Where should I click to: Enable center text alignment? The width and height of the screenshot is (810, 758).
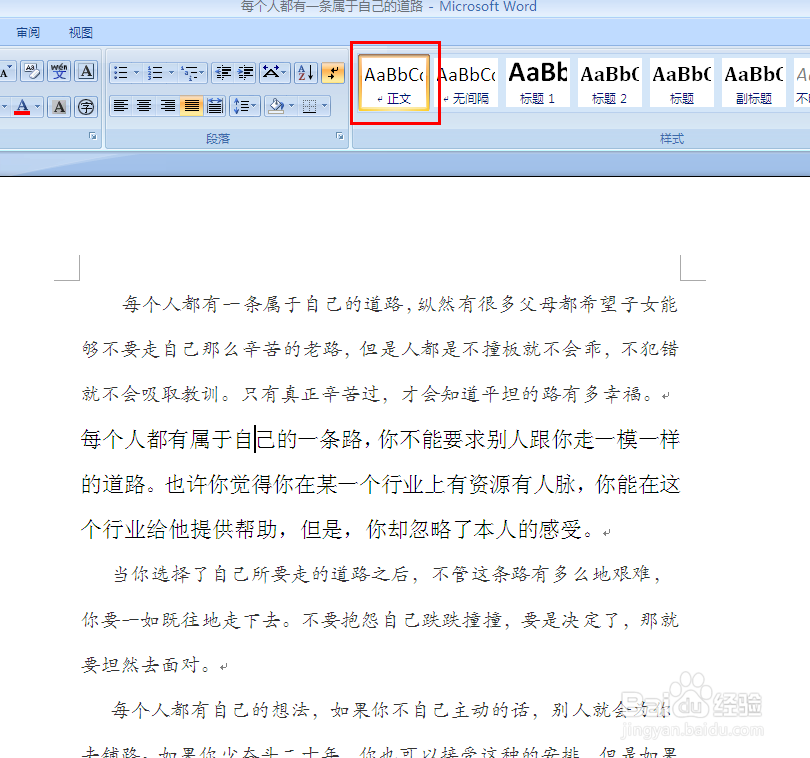coord(141,106)
